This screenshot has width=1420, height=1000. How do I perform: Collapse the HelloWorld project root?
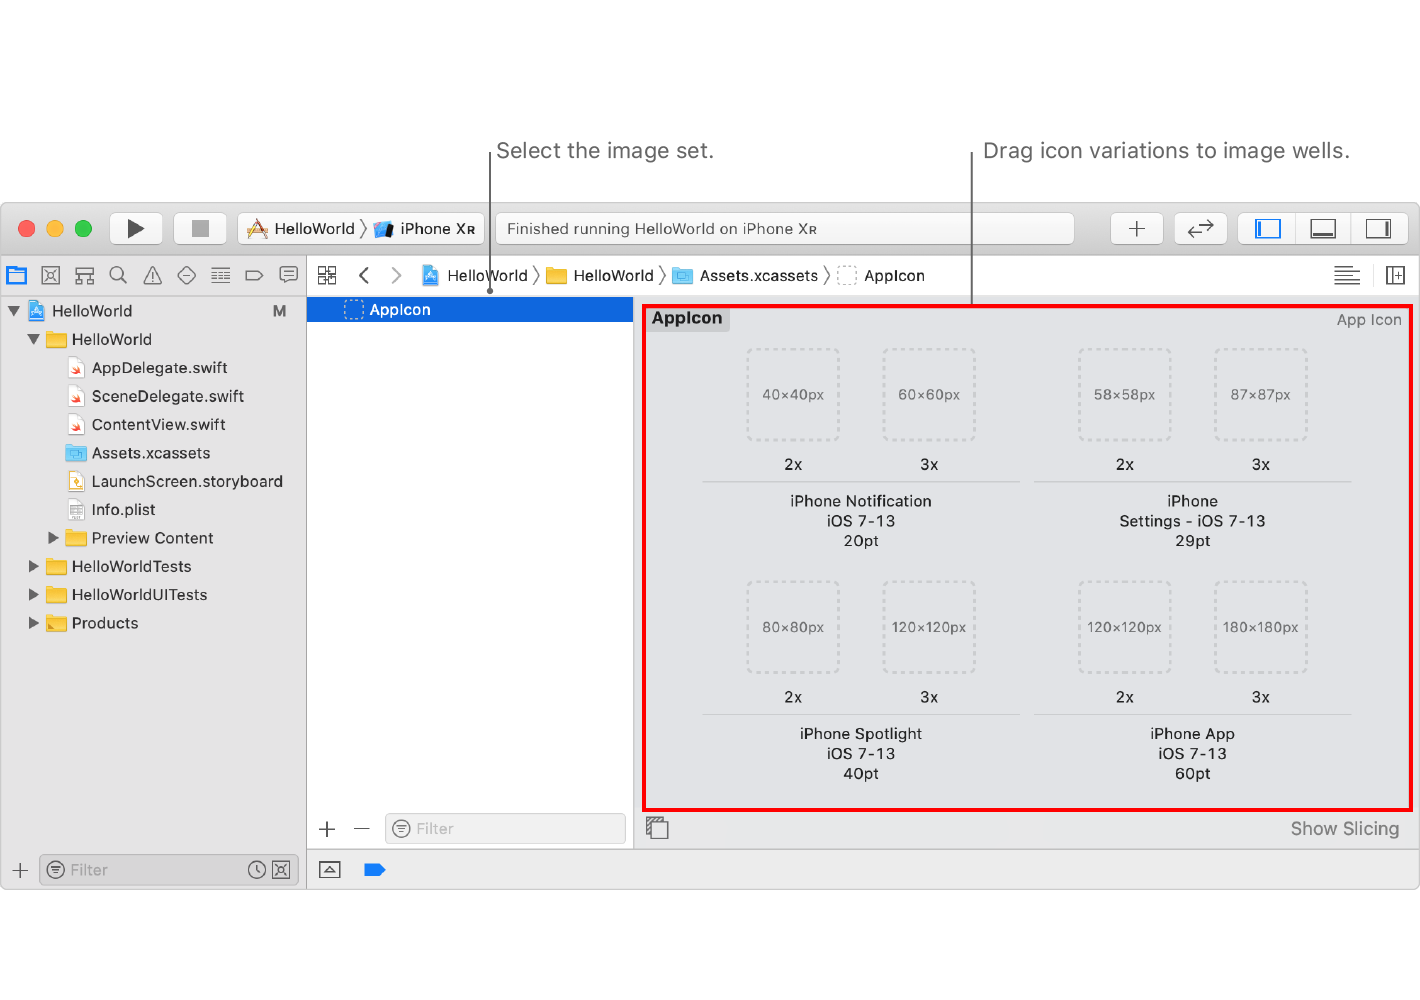14,311
